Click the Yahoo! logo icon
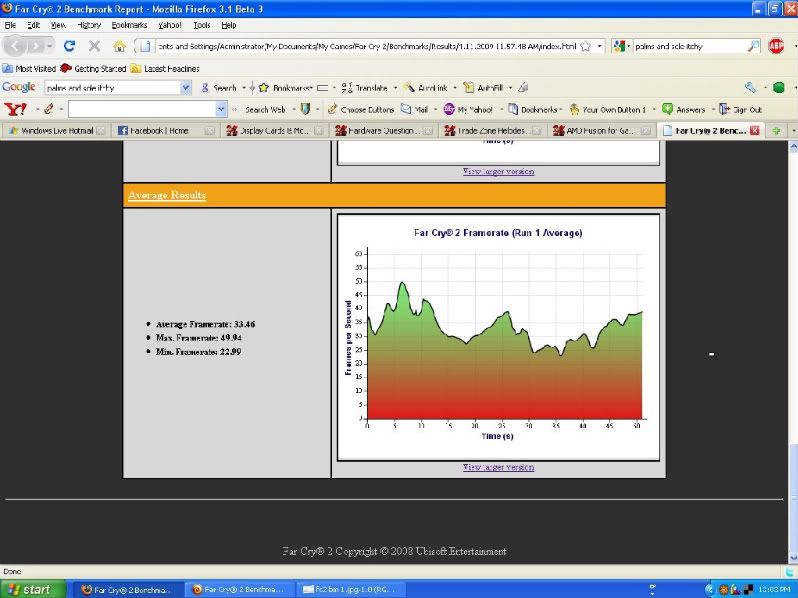 pos(16,109)
